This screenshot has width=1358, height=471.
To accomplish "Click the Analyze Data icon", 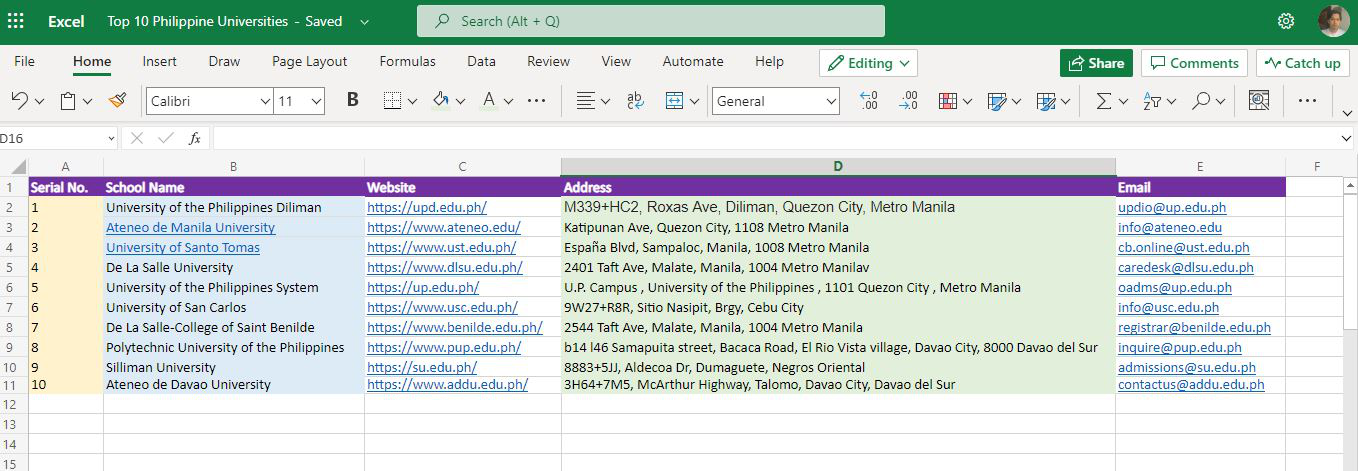I will click(x=1258, y=101).
